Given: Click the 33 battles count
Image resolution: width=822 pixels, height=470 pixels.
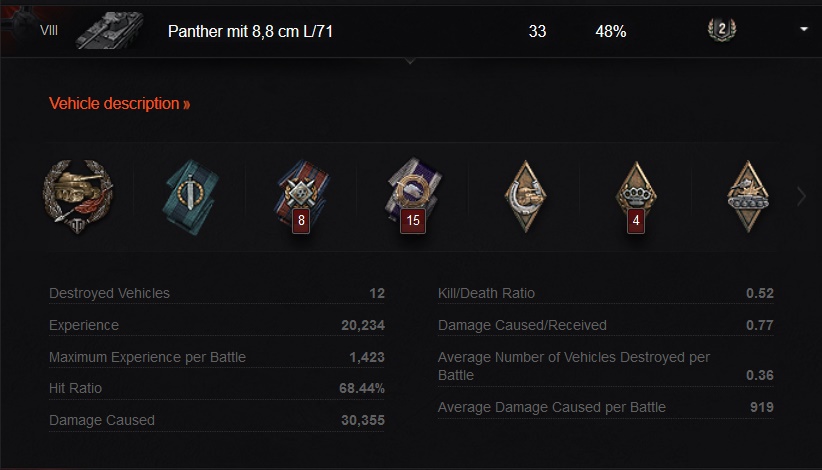Looking at the screenshot, I should click(x=537, y=31).
